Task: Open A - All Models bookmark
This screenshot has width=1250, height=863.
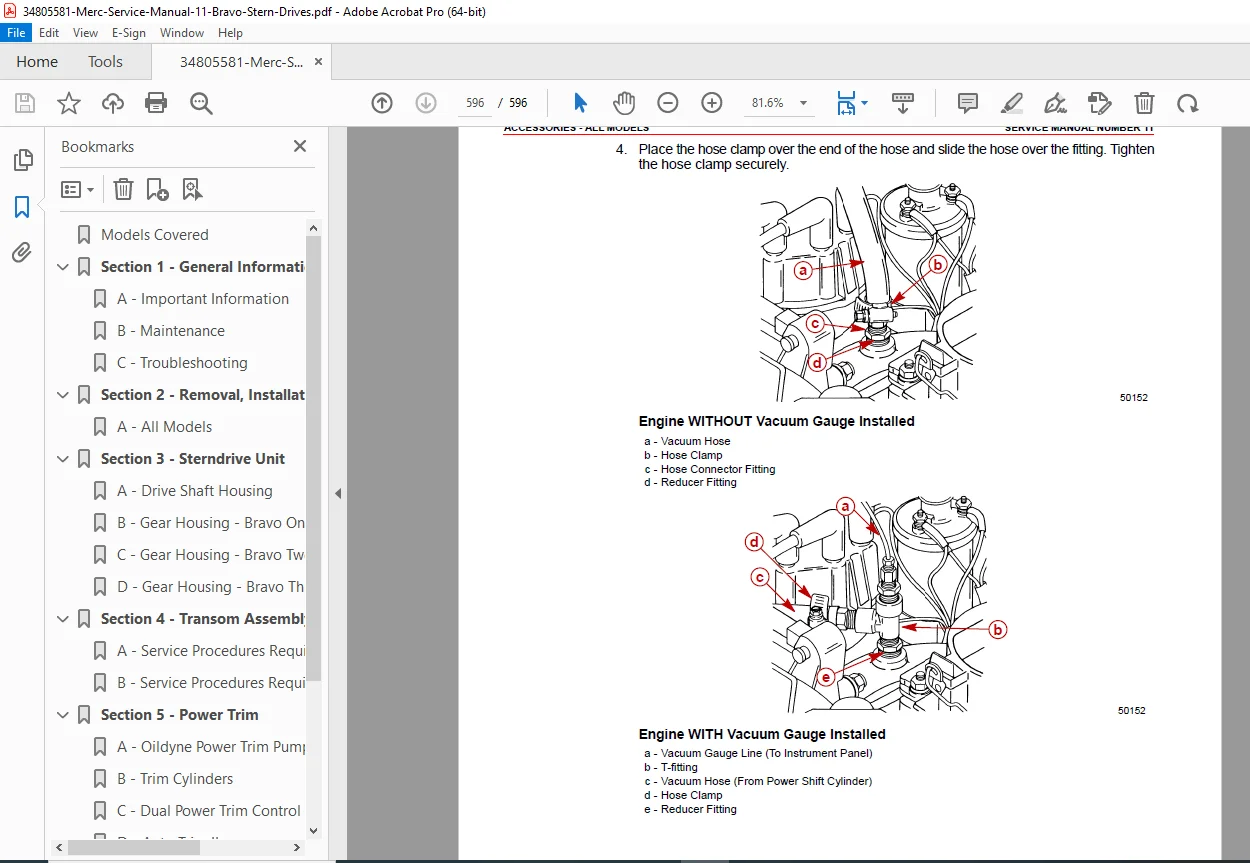Action: (165, 427)
